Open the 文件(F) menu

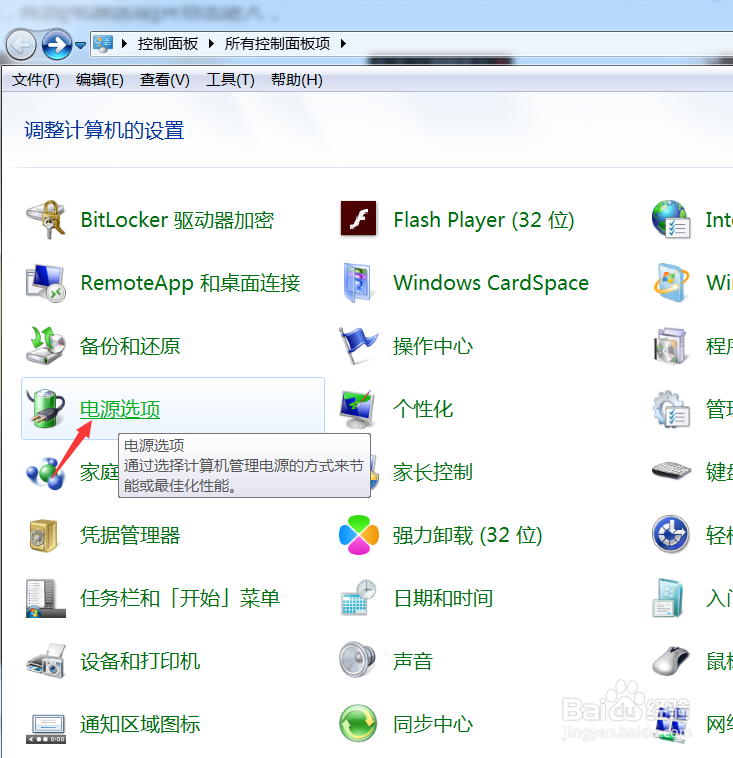tap(35, 80)
